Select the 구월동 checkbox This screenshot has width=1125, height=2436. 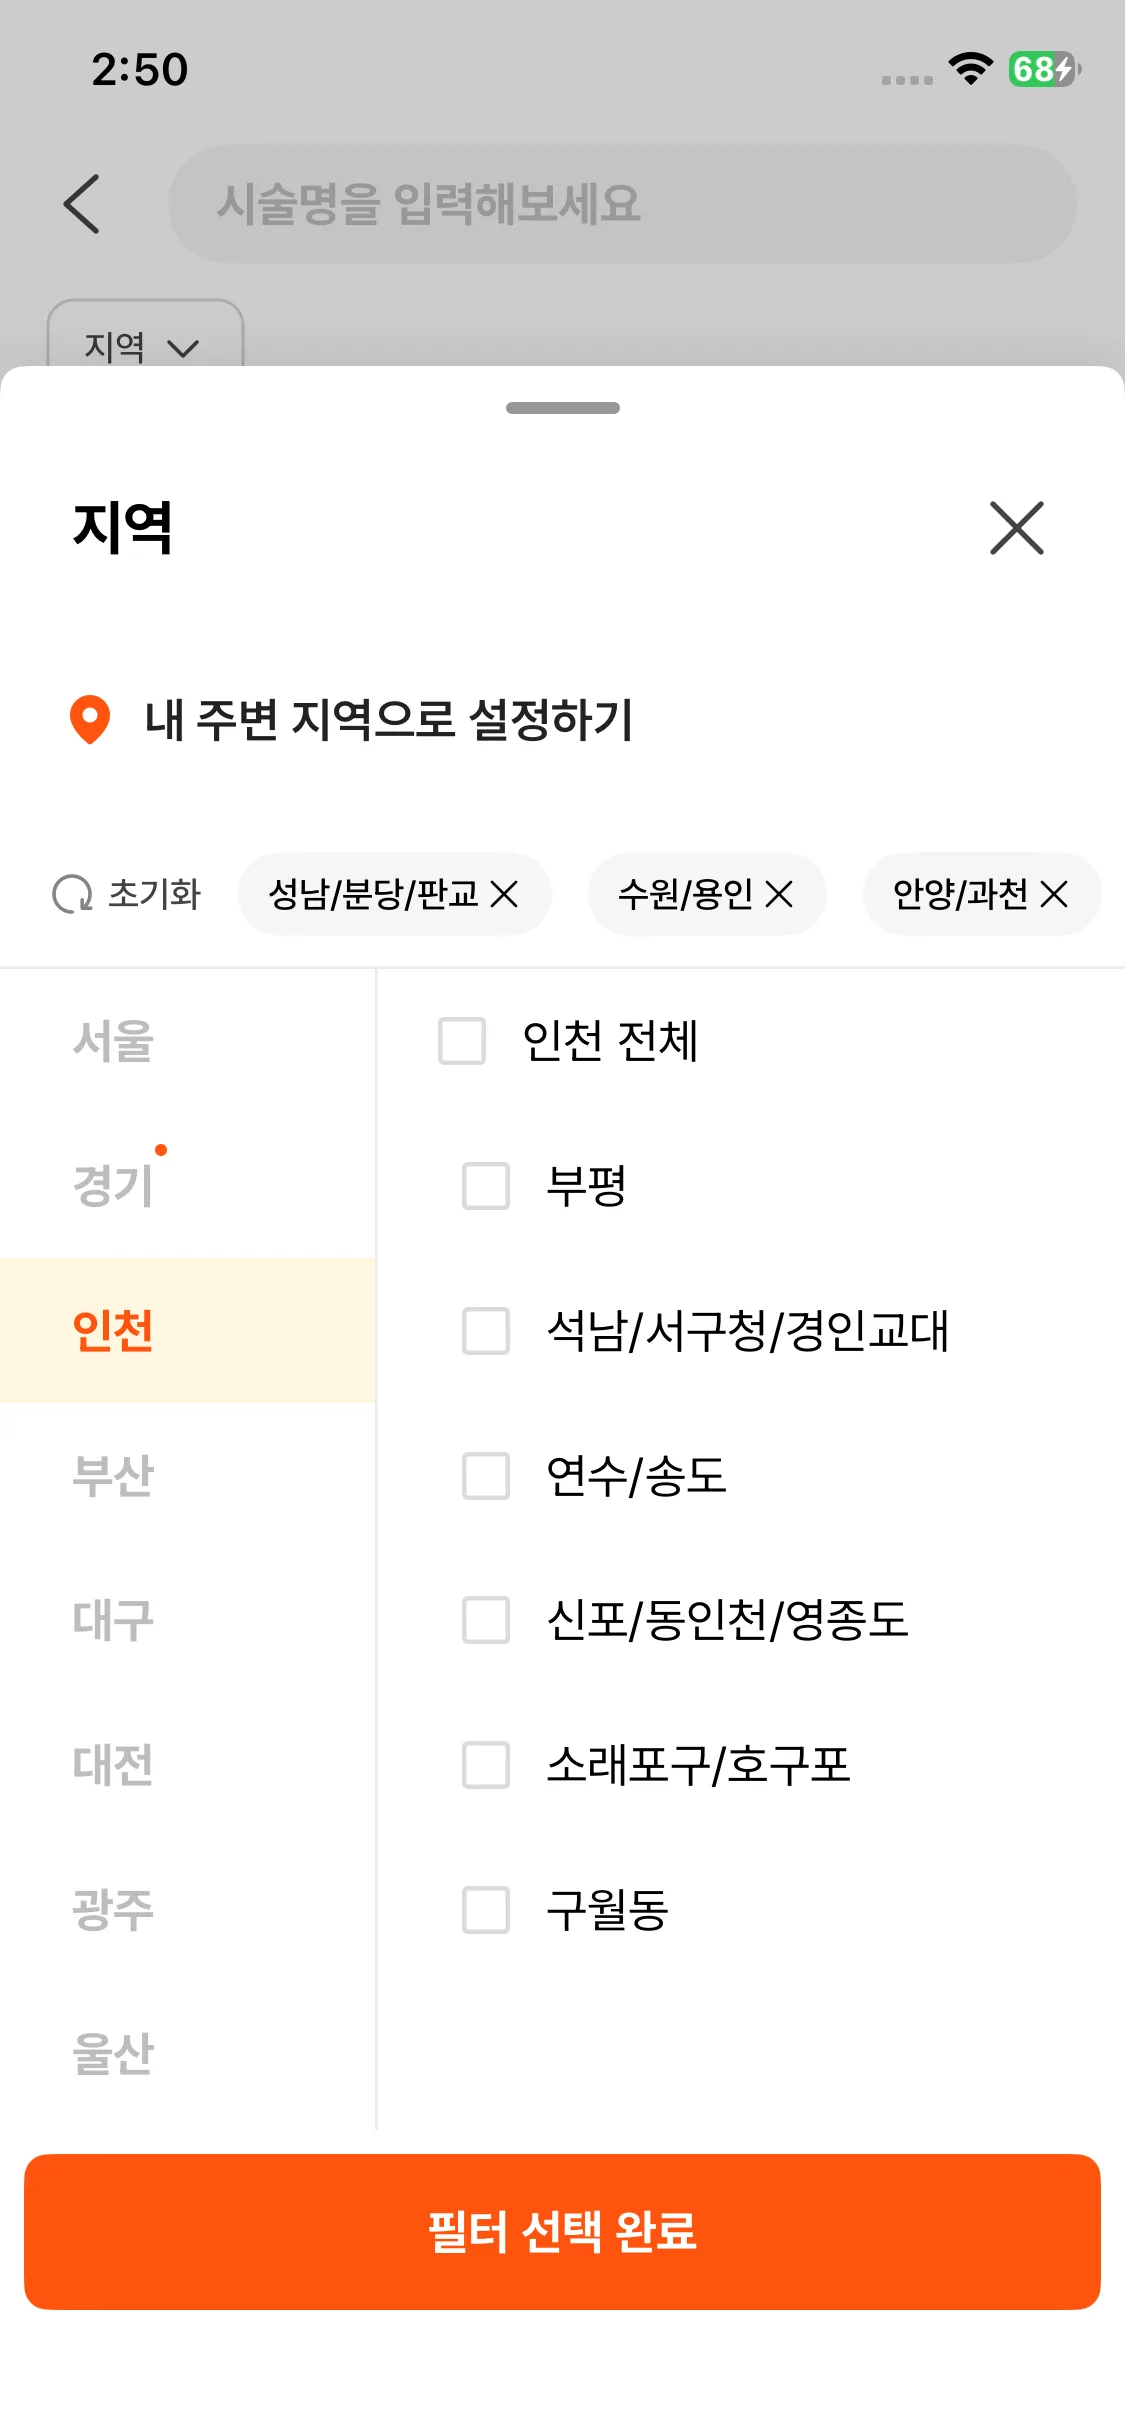pos(486,1910)
